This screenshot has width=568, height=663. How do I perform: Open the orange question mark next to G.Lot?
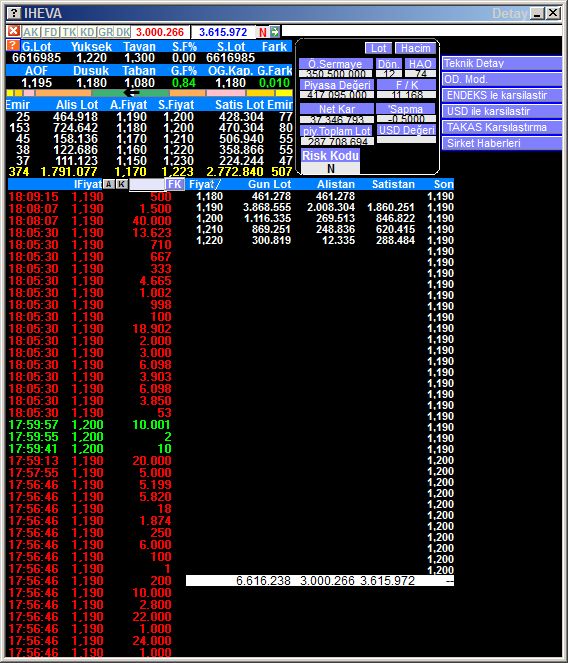click(x=13, y=45)
